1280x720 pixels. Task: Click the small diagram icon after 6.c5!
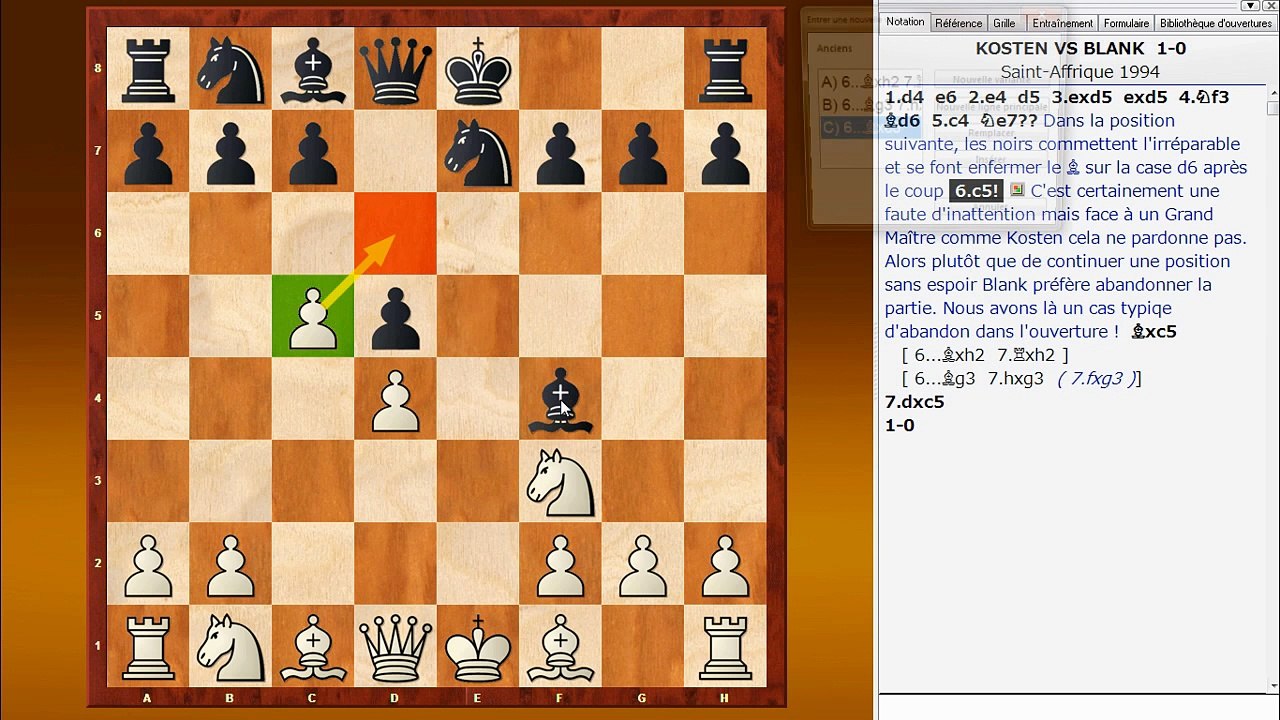click(x=1017, y=190)
